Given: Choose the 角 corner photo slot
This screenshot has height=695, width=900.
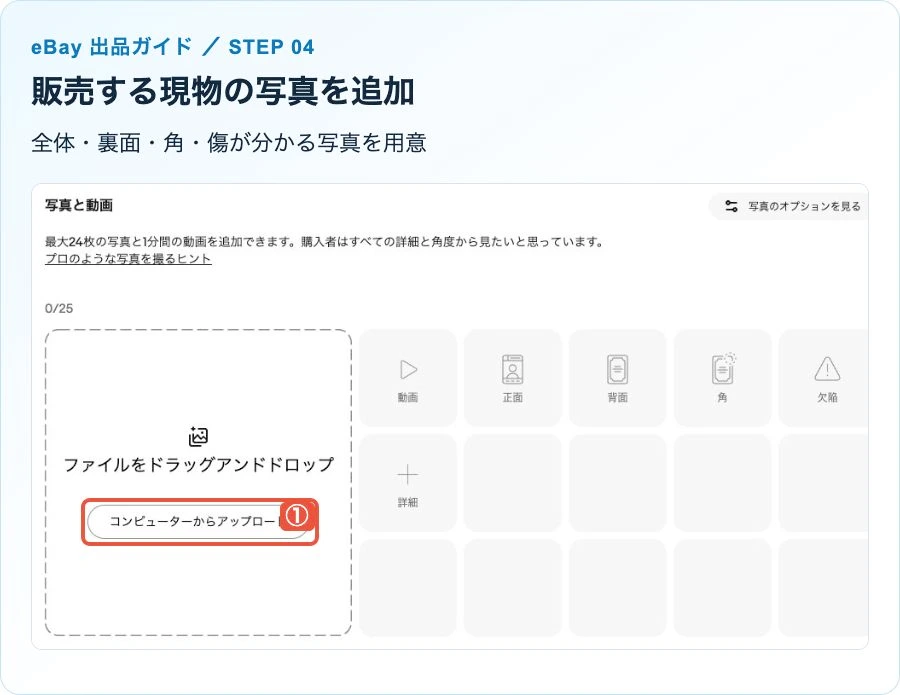Looking at the screenshot, I should pyautogui.click(x=723, y=378).
